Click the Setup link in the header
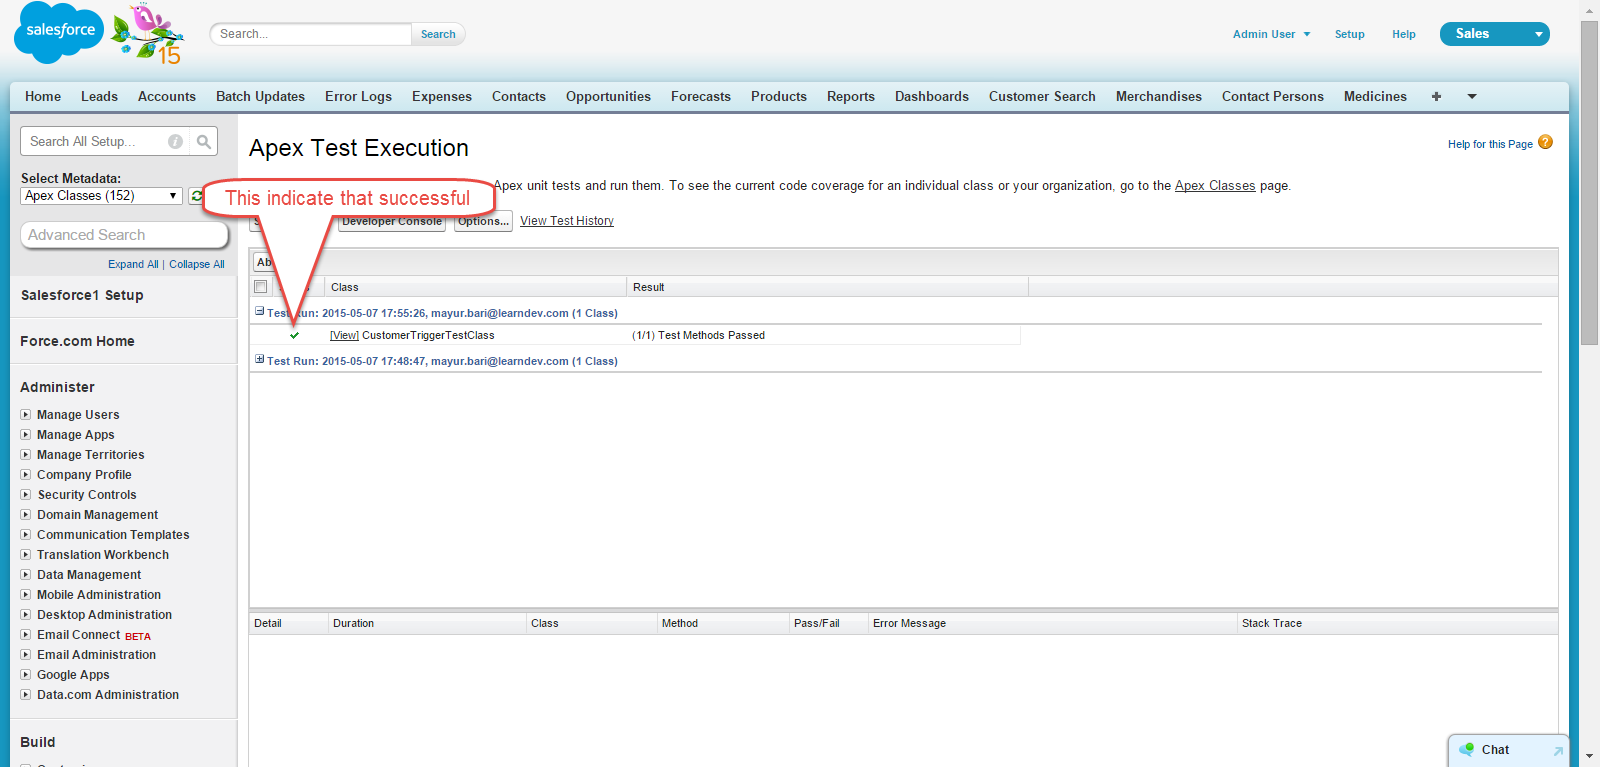This screenshot has height=767, width=1600. 1349,34
